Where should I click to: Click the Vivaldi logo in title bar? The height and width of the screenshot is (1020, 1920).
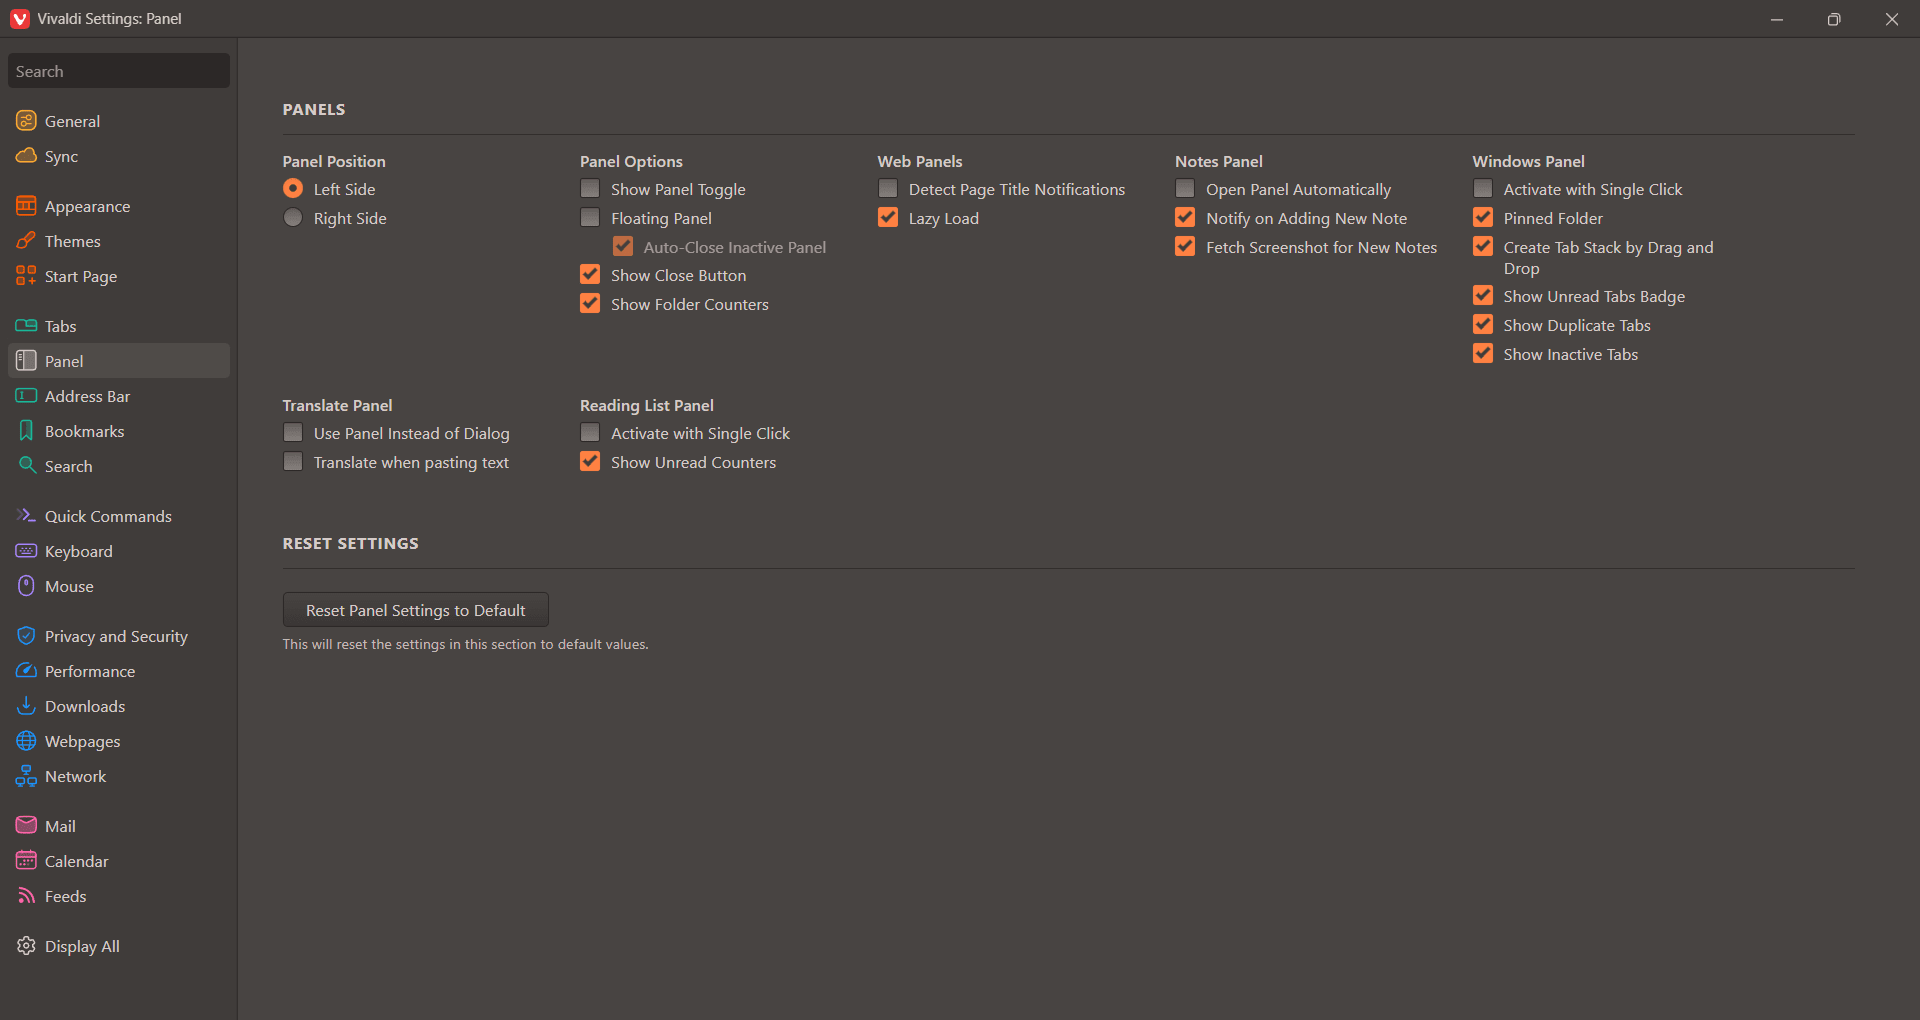click(19, 19)
